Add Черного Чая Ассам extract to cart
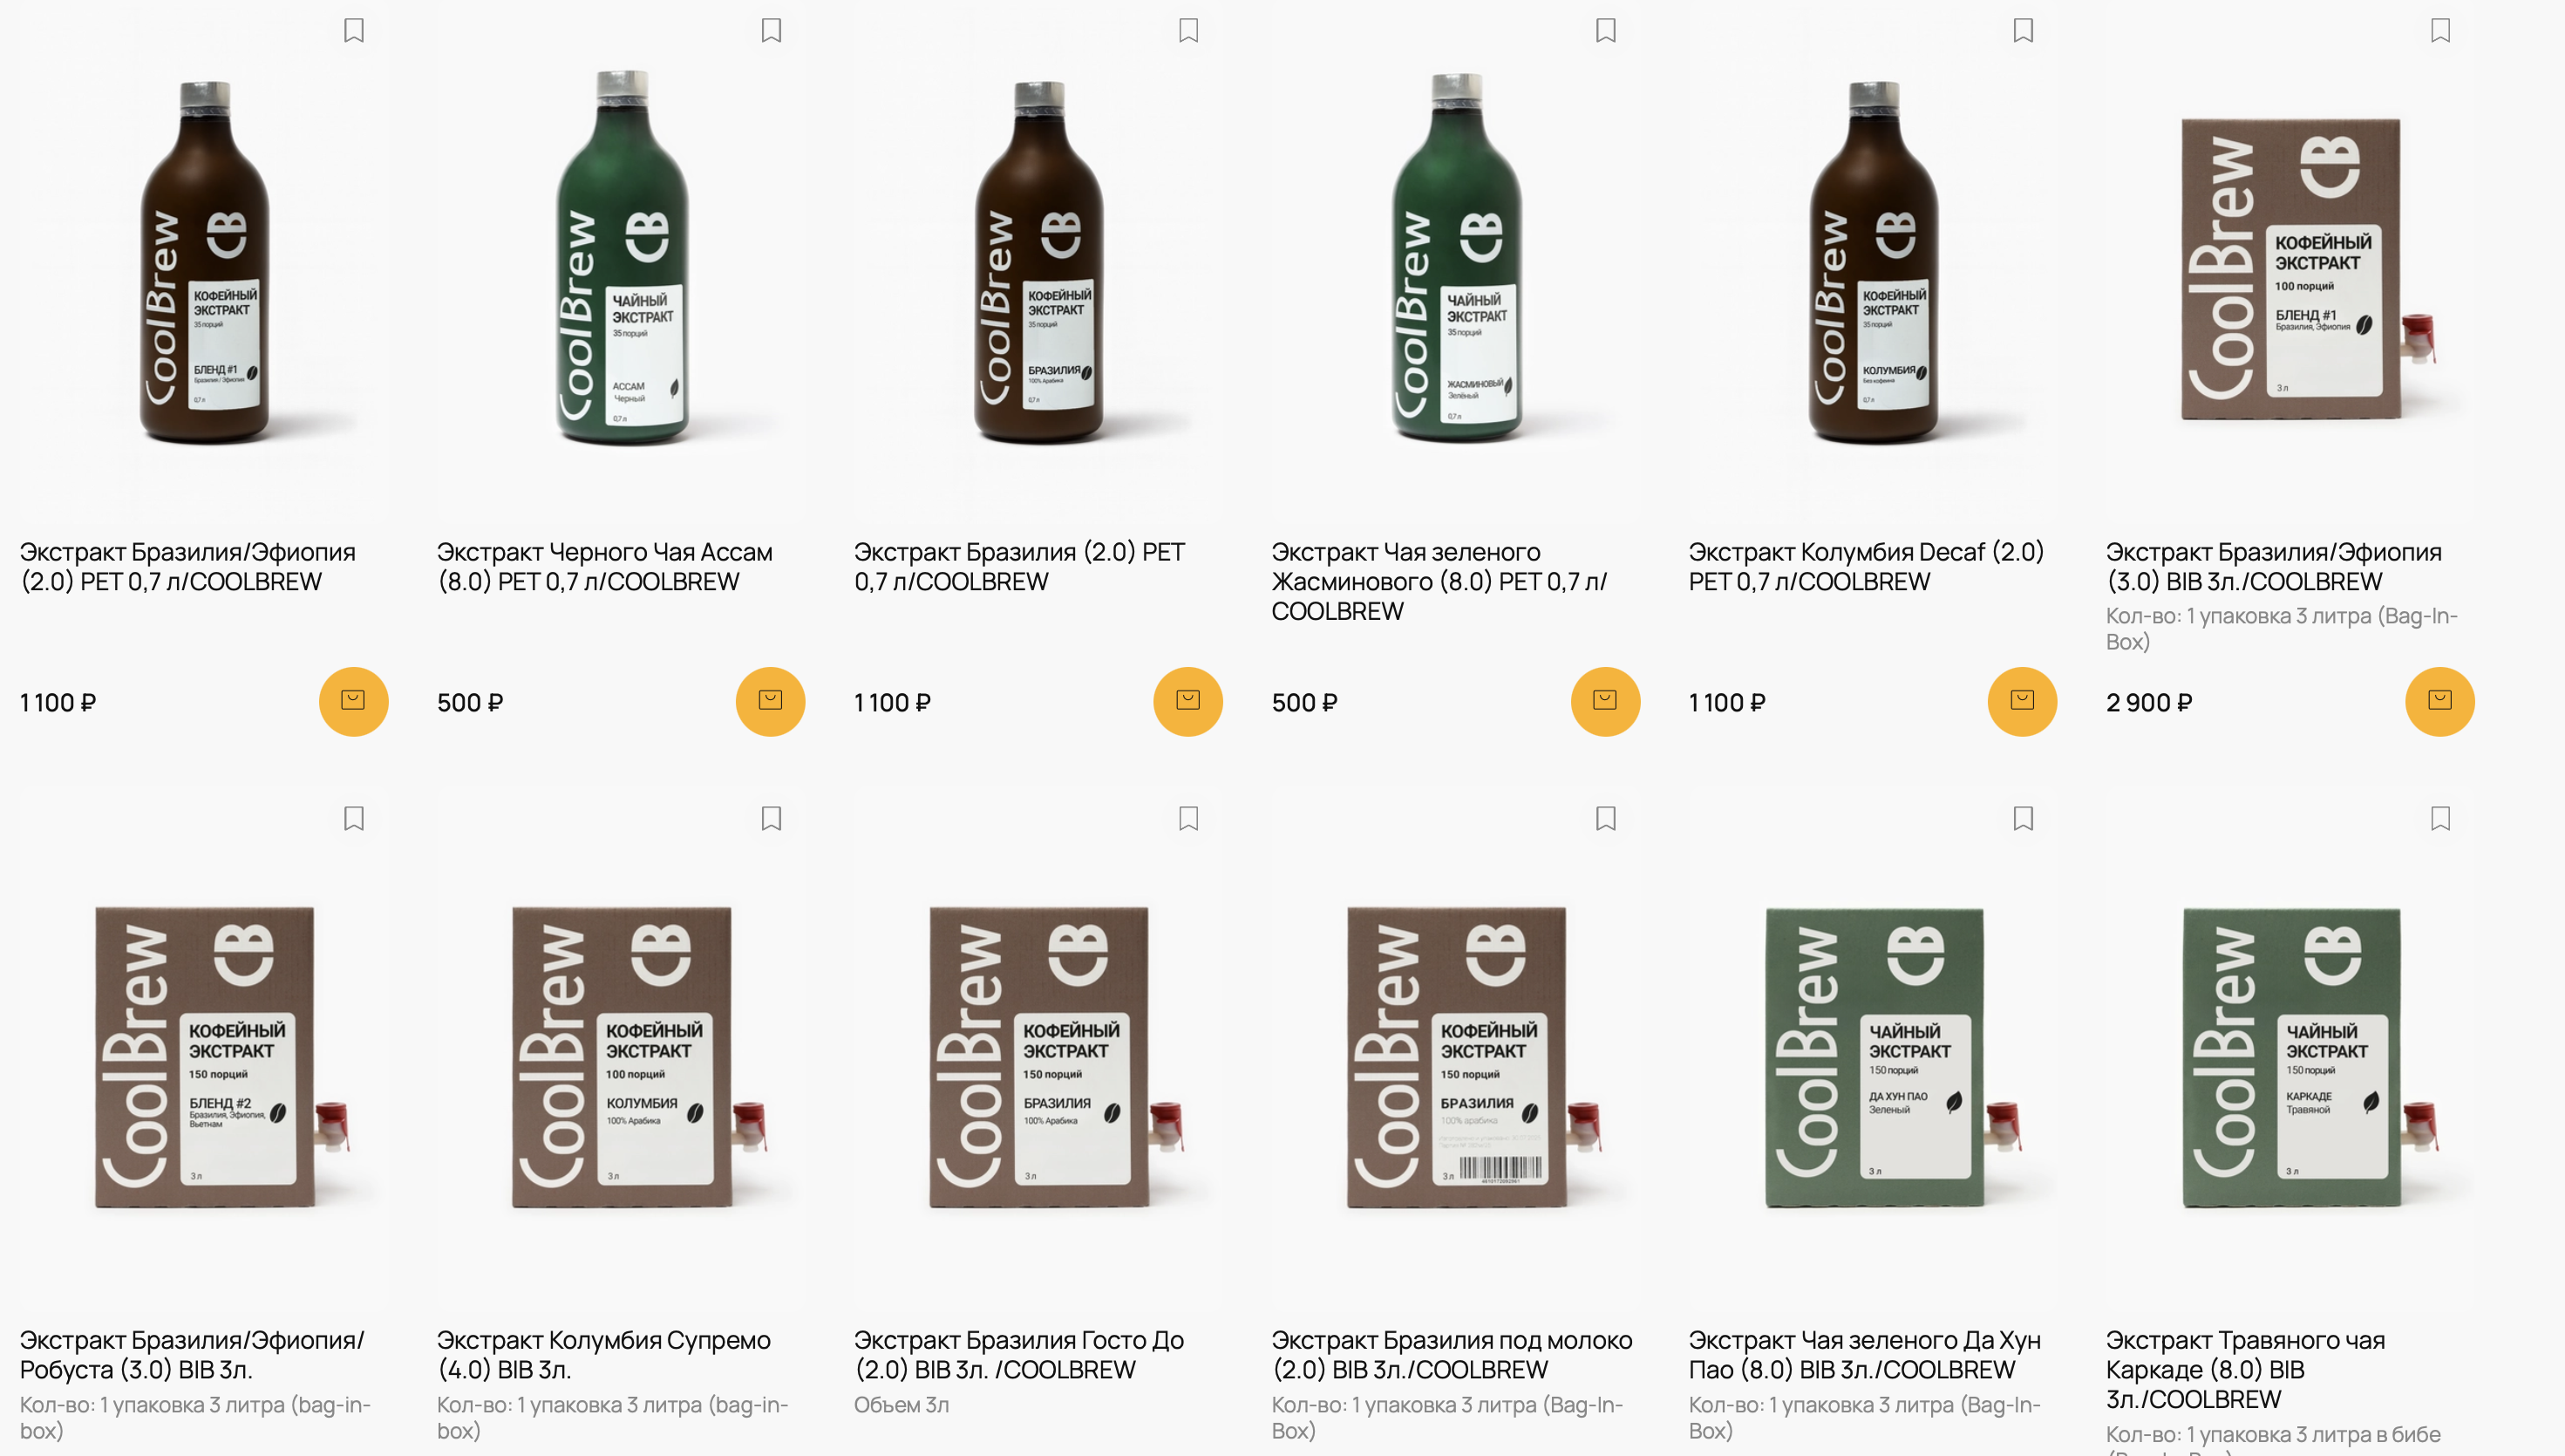Screen dimensions: 2565x1456 tap(770, 701)
